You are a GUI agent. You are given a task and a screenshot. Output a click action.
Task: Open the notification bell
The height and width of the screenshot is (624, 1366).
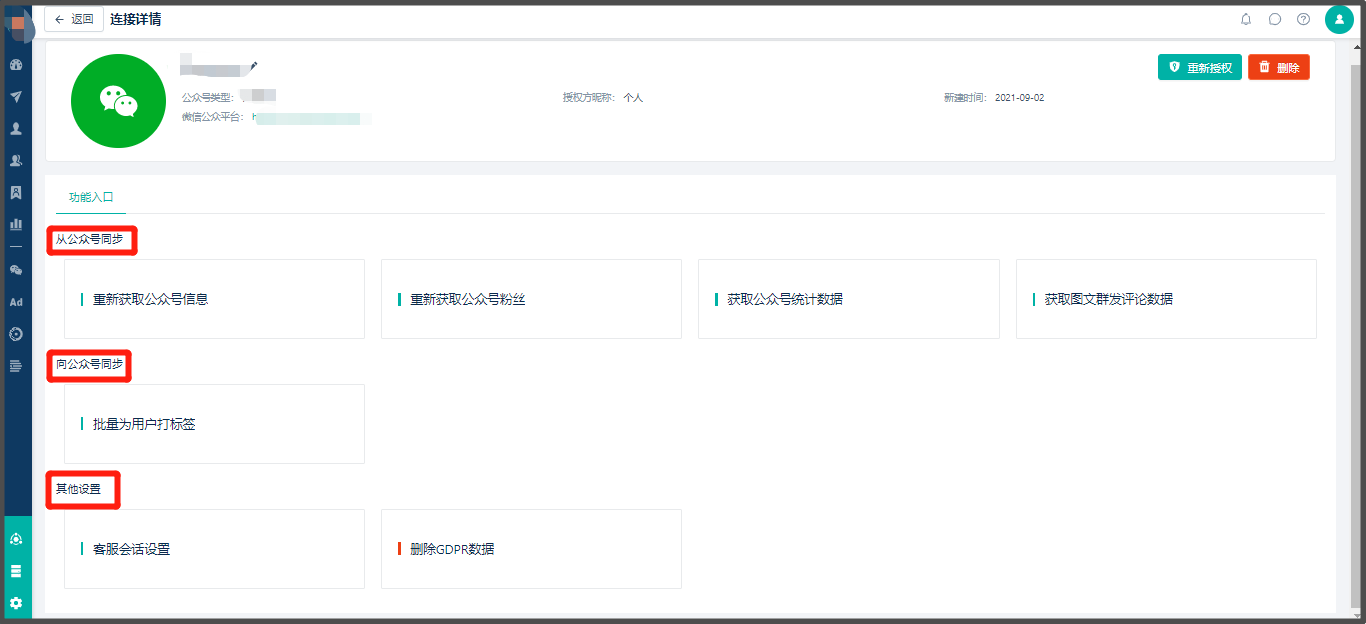1246,19
